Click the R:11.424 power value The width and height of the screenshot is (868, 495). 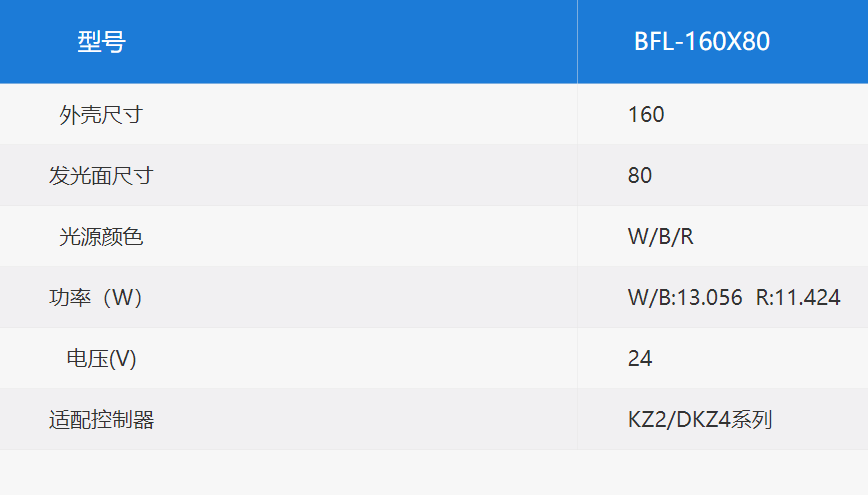[x=798, y=297]
